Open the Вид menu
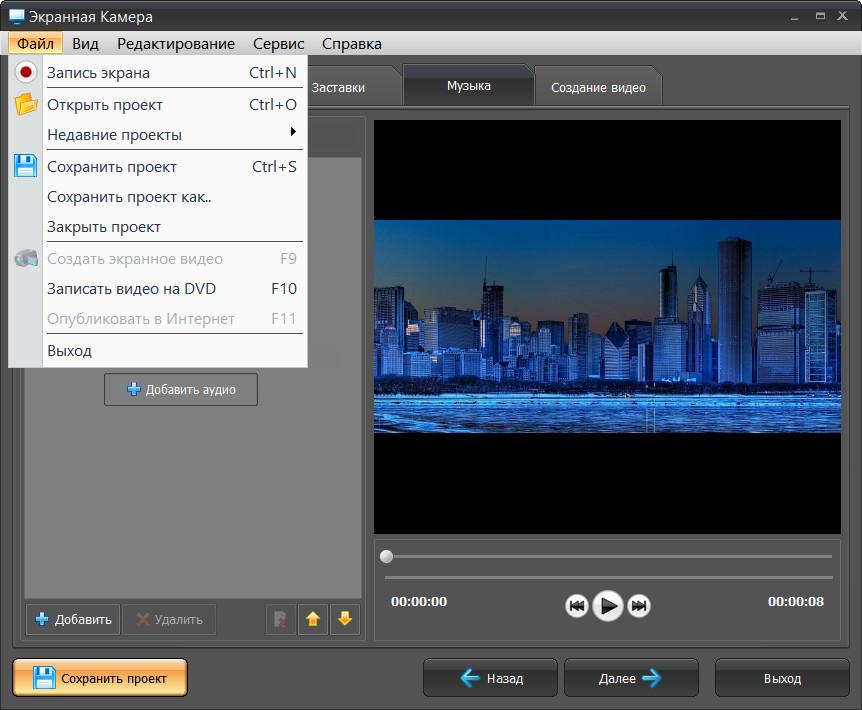Screen dimensions: 862x710 (85, 43)
